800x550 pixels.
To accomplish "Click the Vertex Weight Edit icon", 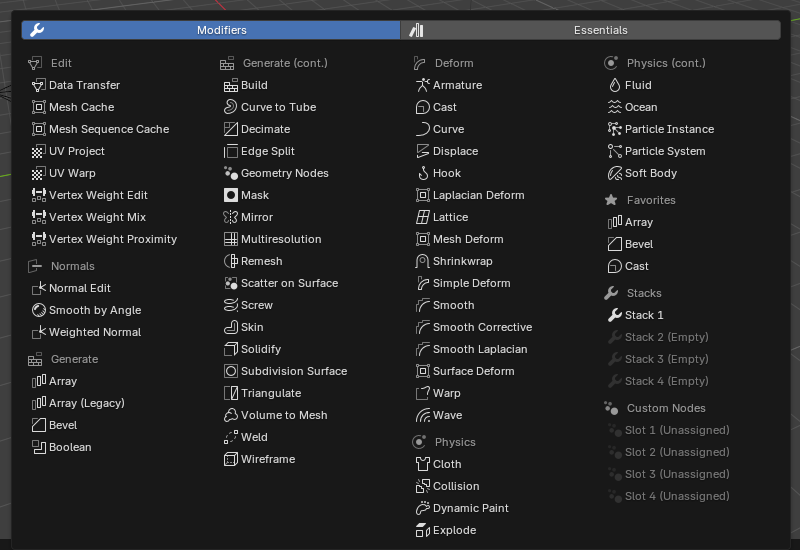I will point(38,195).
